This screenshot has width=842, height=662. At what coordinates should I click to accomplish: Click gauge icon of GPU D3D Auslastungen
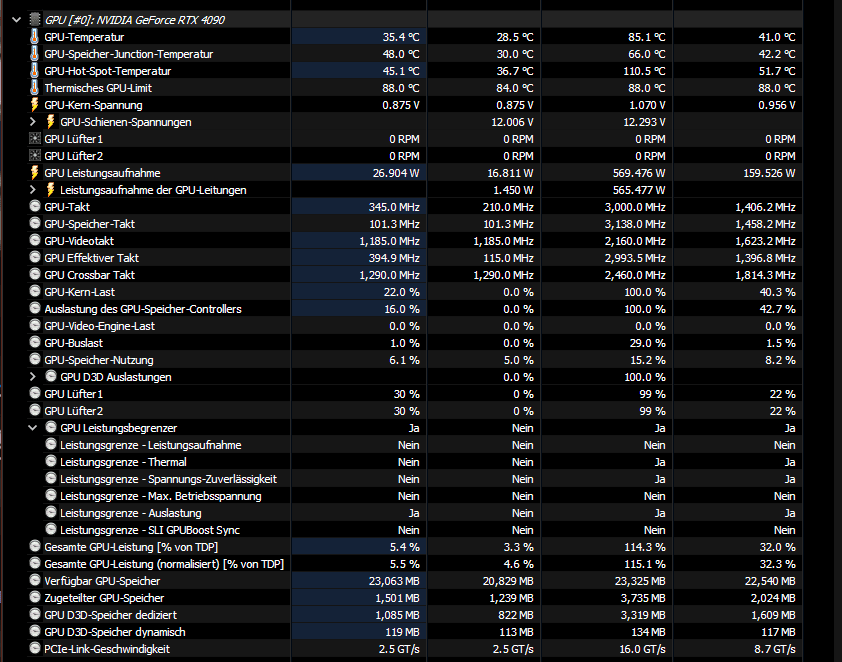(x=51, y=376)
